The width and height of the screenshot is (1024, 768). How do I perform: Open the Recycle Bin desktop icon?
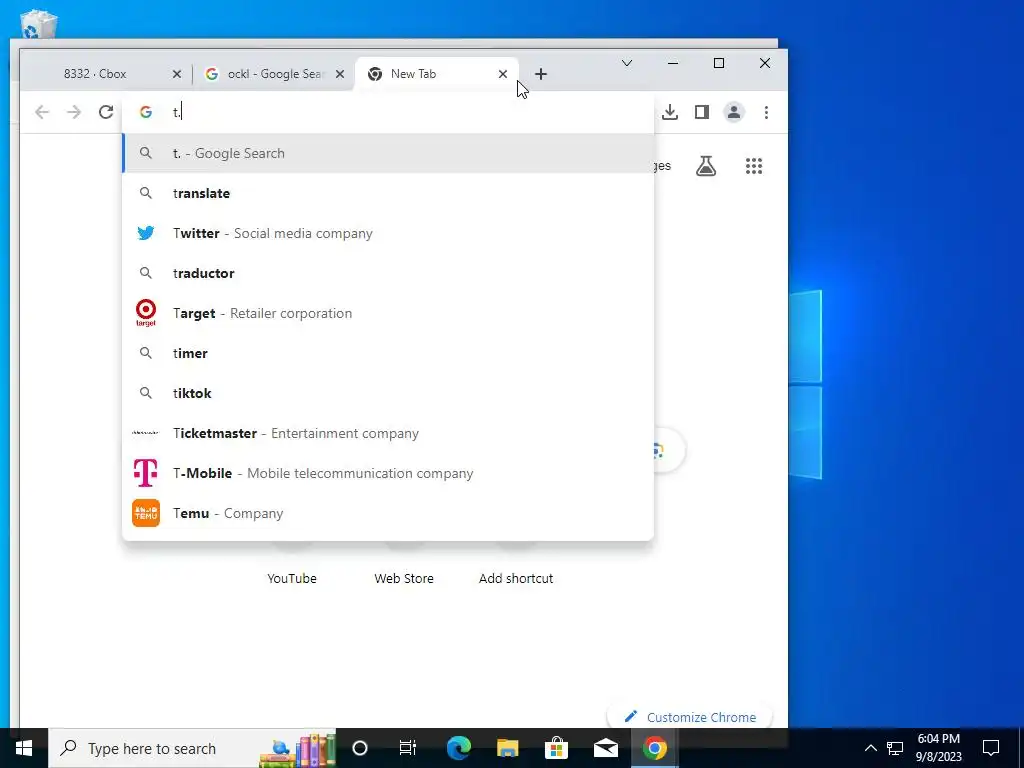tap(39, 24)
